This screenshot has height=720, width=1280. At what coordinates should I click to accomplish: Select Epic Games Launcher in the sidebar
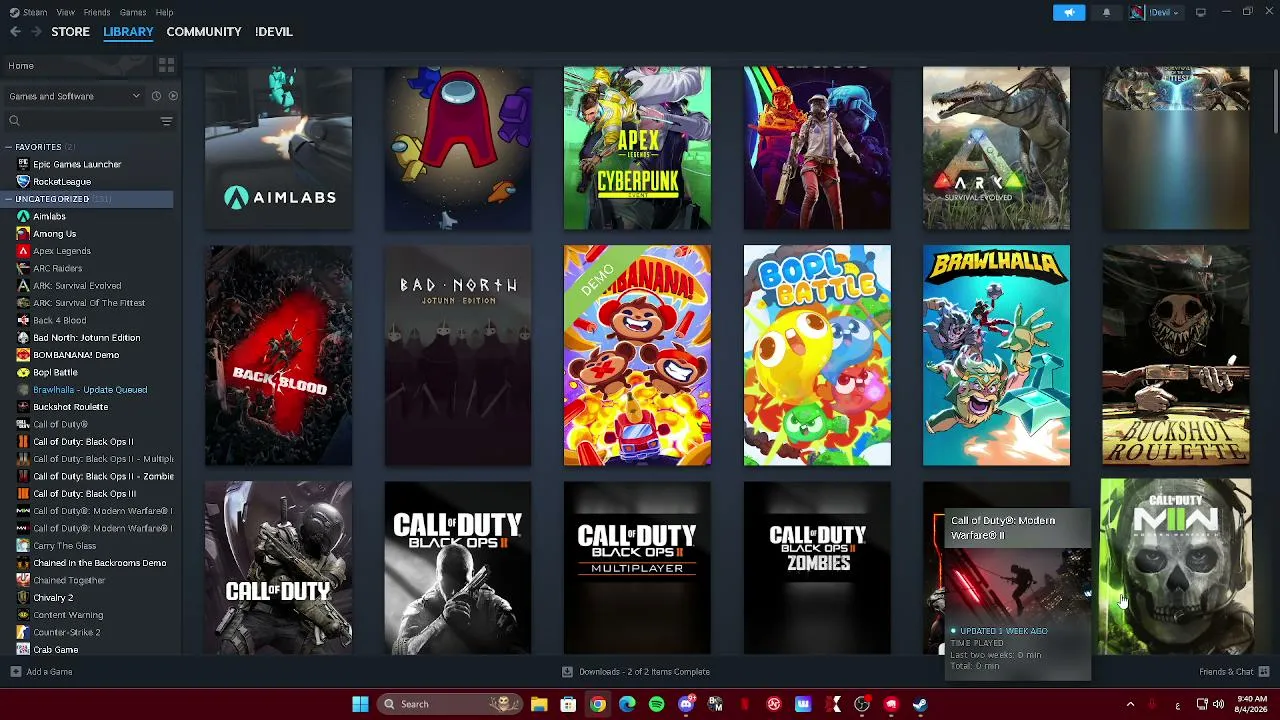coord(77,164)
